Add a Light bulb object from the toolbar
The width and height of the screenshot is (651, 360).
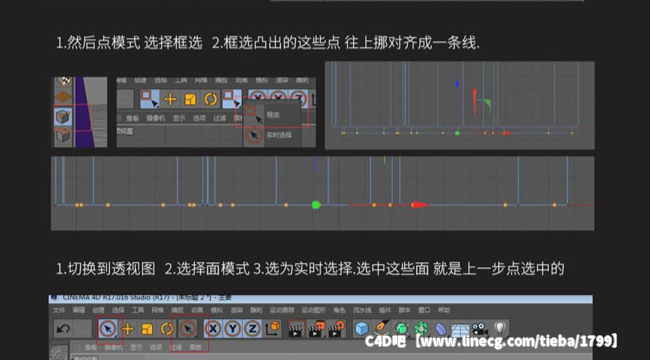pyautogui.click(x=500, y=329)
